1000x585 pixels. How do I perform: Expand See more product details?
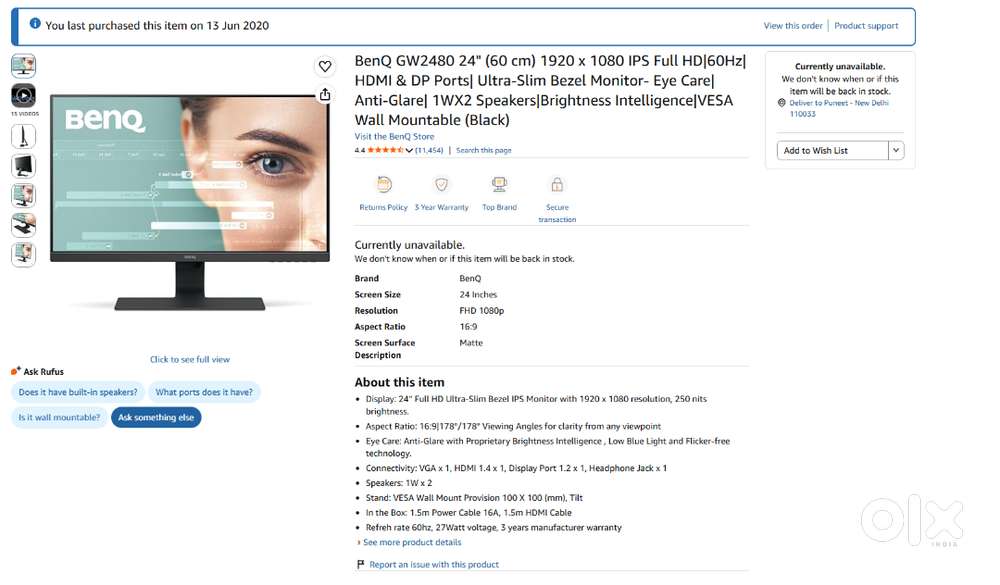click(x=412, y=542)
